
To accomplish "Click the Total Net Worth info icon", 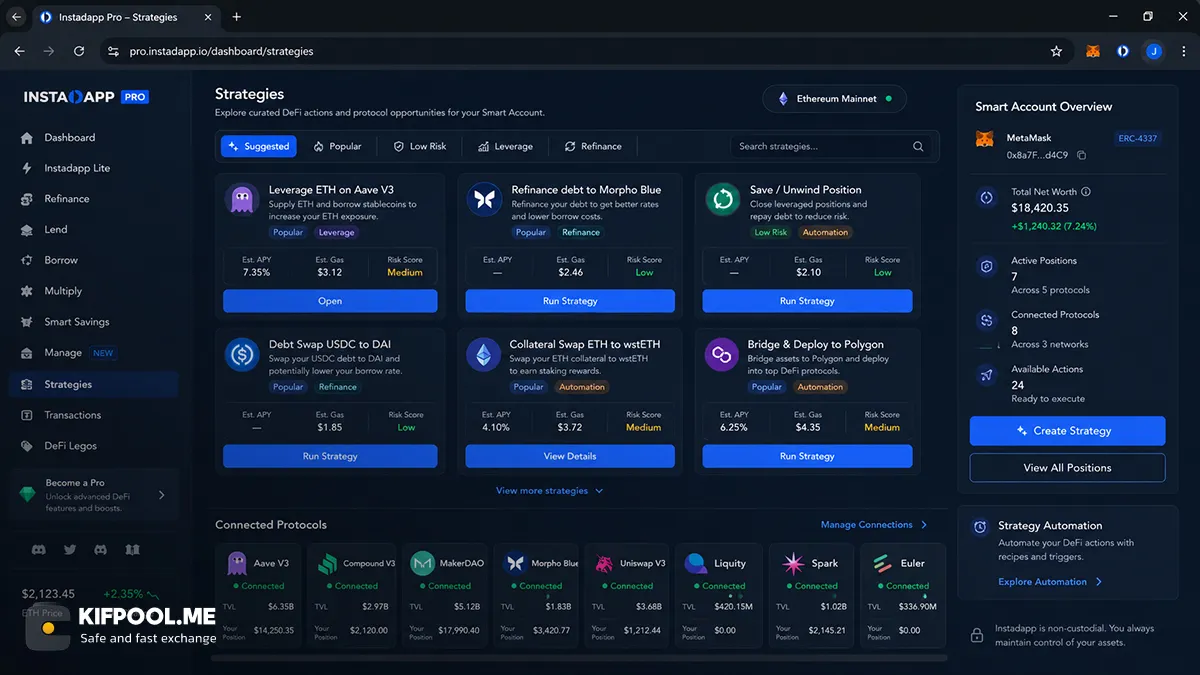I will pos(1086,192).
